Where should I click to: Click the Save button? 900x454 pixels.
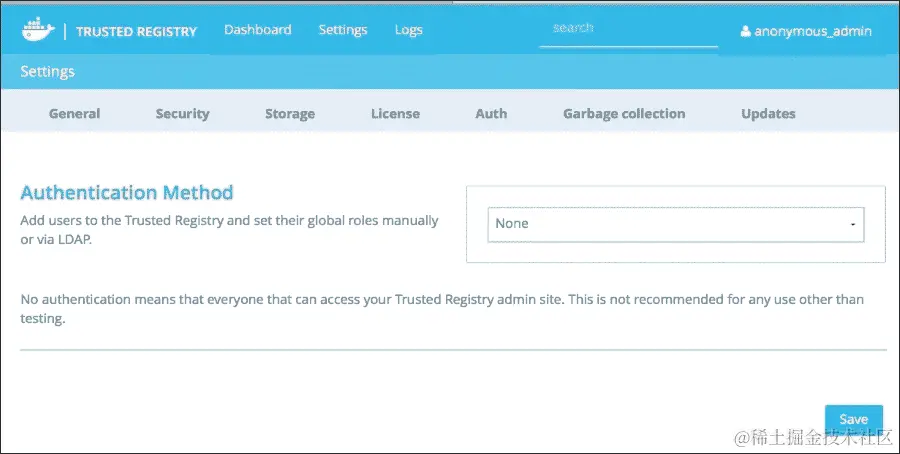coord(854,419)
